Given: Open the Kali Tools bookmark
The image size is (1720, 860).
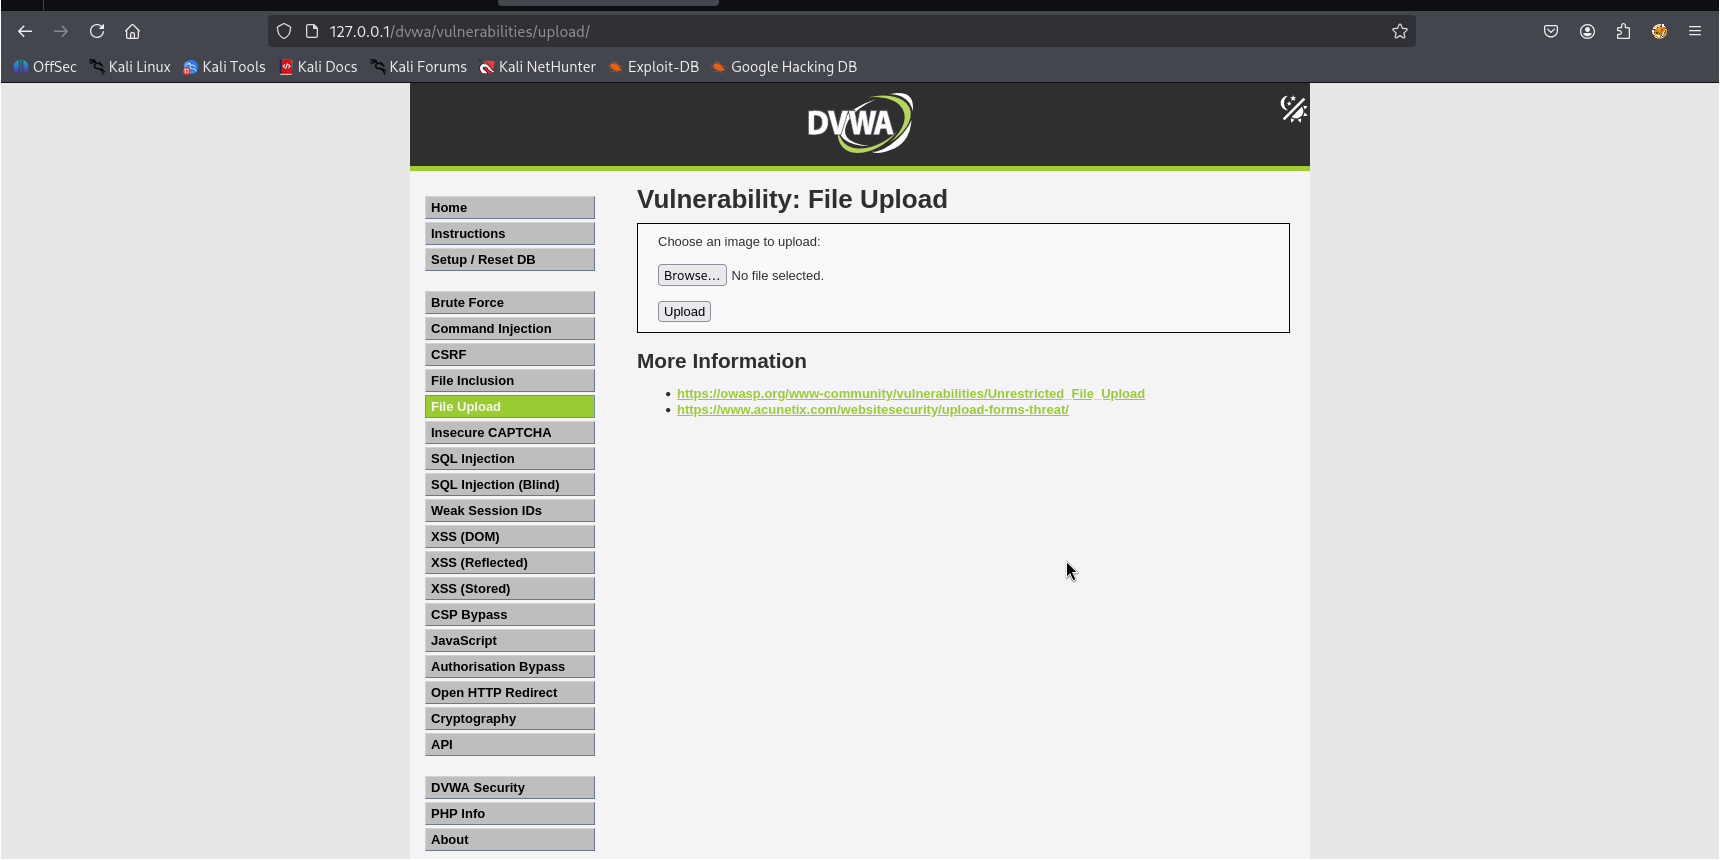Looking at the screenshot, I should click(x=224, y=67).
